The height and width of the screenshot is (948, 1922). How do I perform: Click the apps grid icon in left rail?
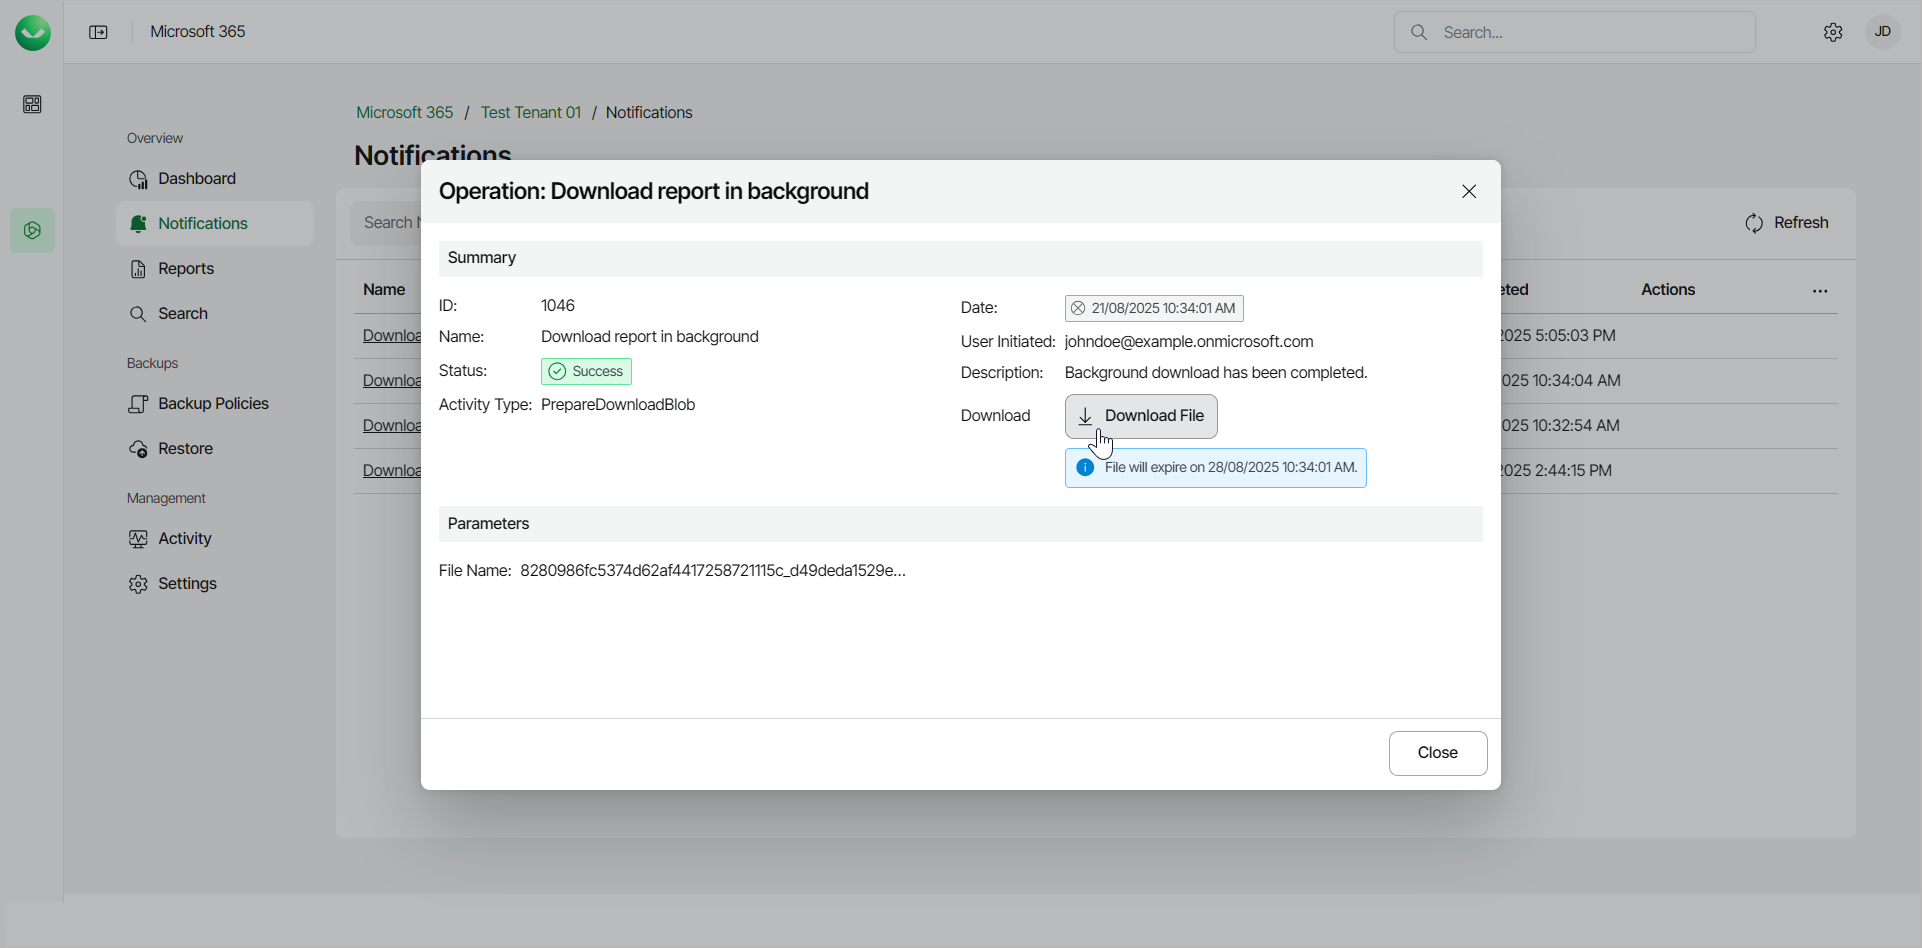coord(33,105)
